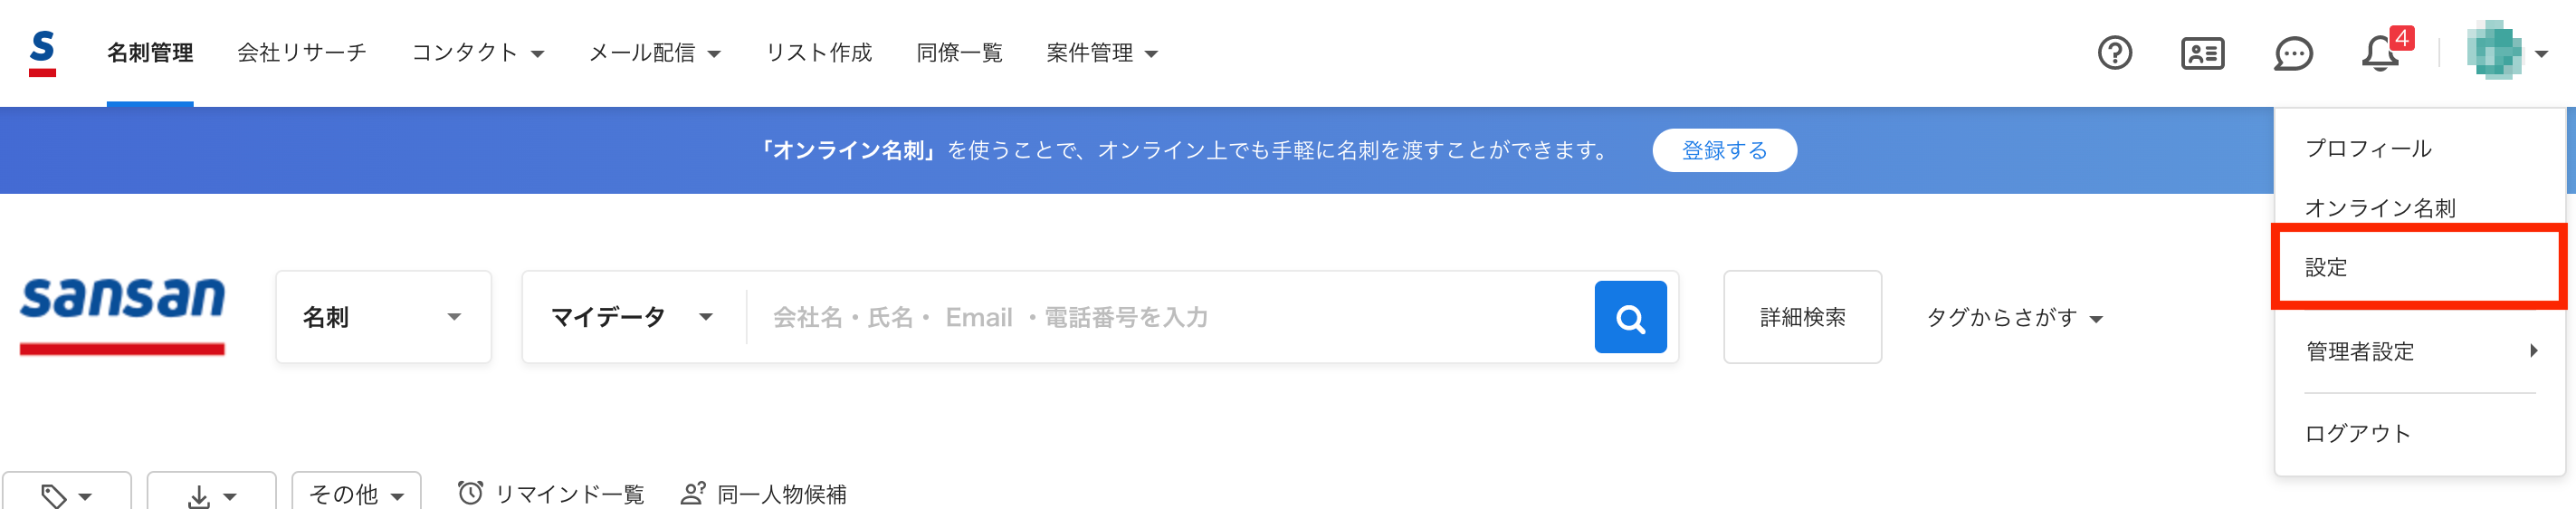Click the Sansan S logo icon
This screenshot has width=2576, height=509.
(x=42, y=53)
